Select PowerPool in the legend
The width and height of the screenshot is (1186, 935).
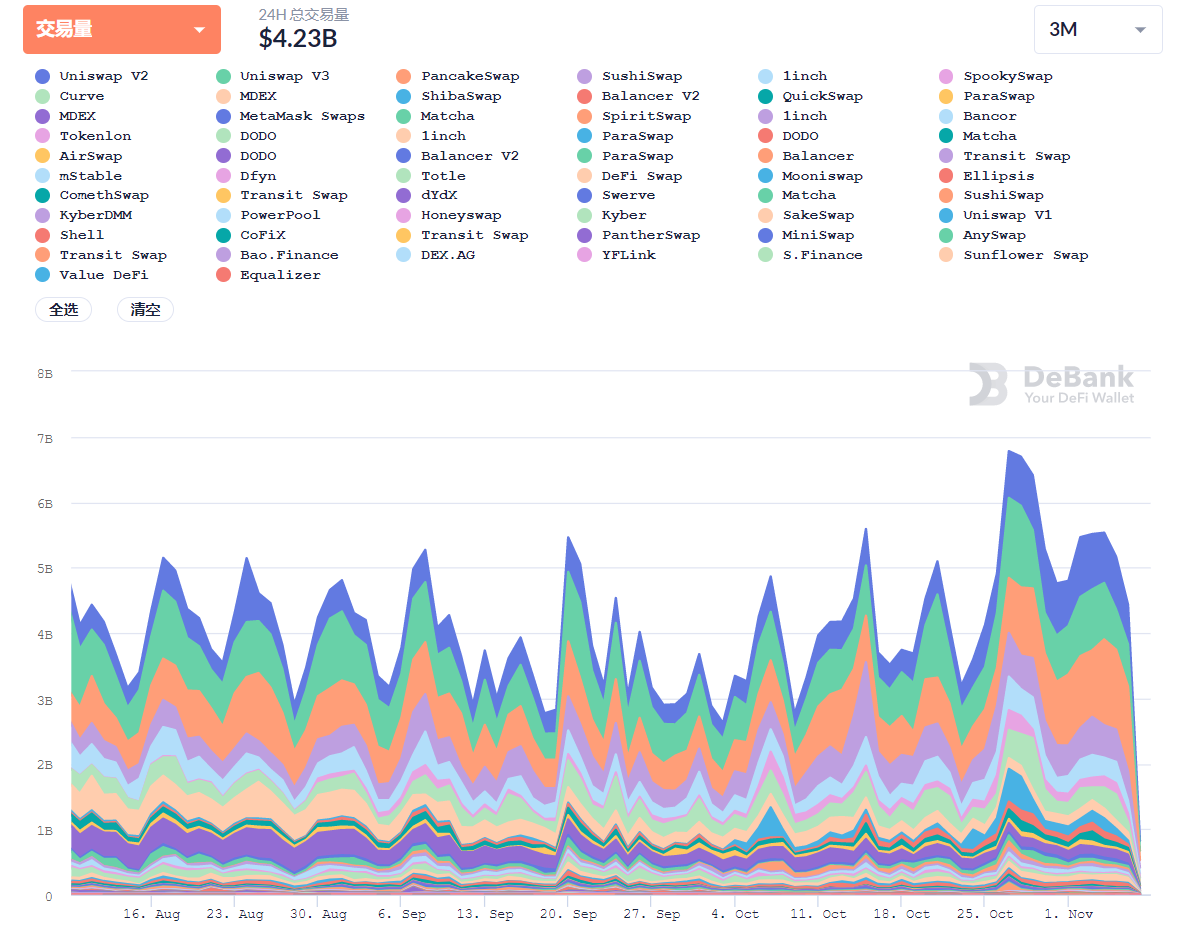click(x=268, y=215)
